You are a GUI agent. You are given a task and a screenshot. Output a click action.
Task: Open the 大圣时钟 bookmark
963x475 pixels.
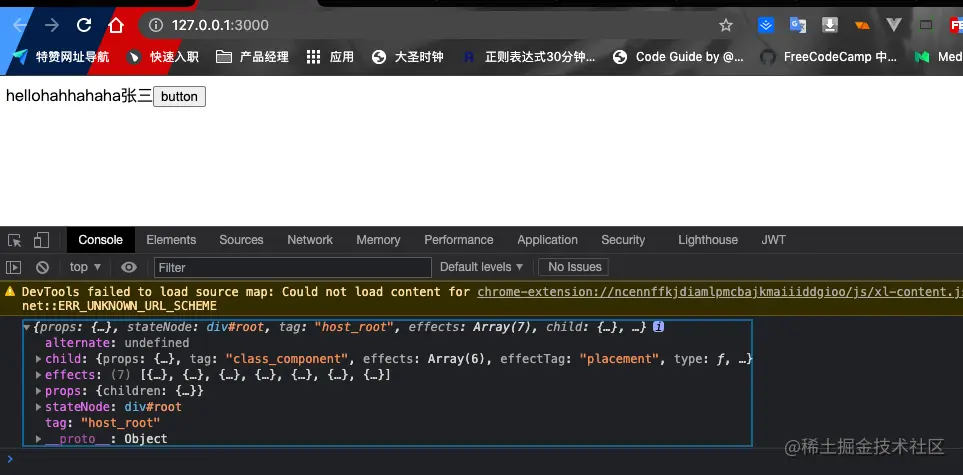click(408, 57)
